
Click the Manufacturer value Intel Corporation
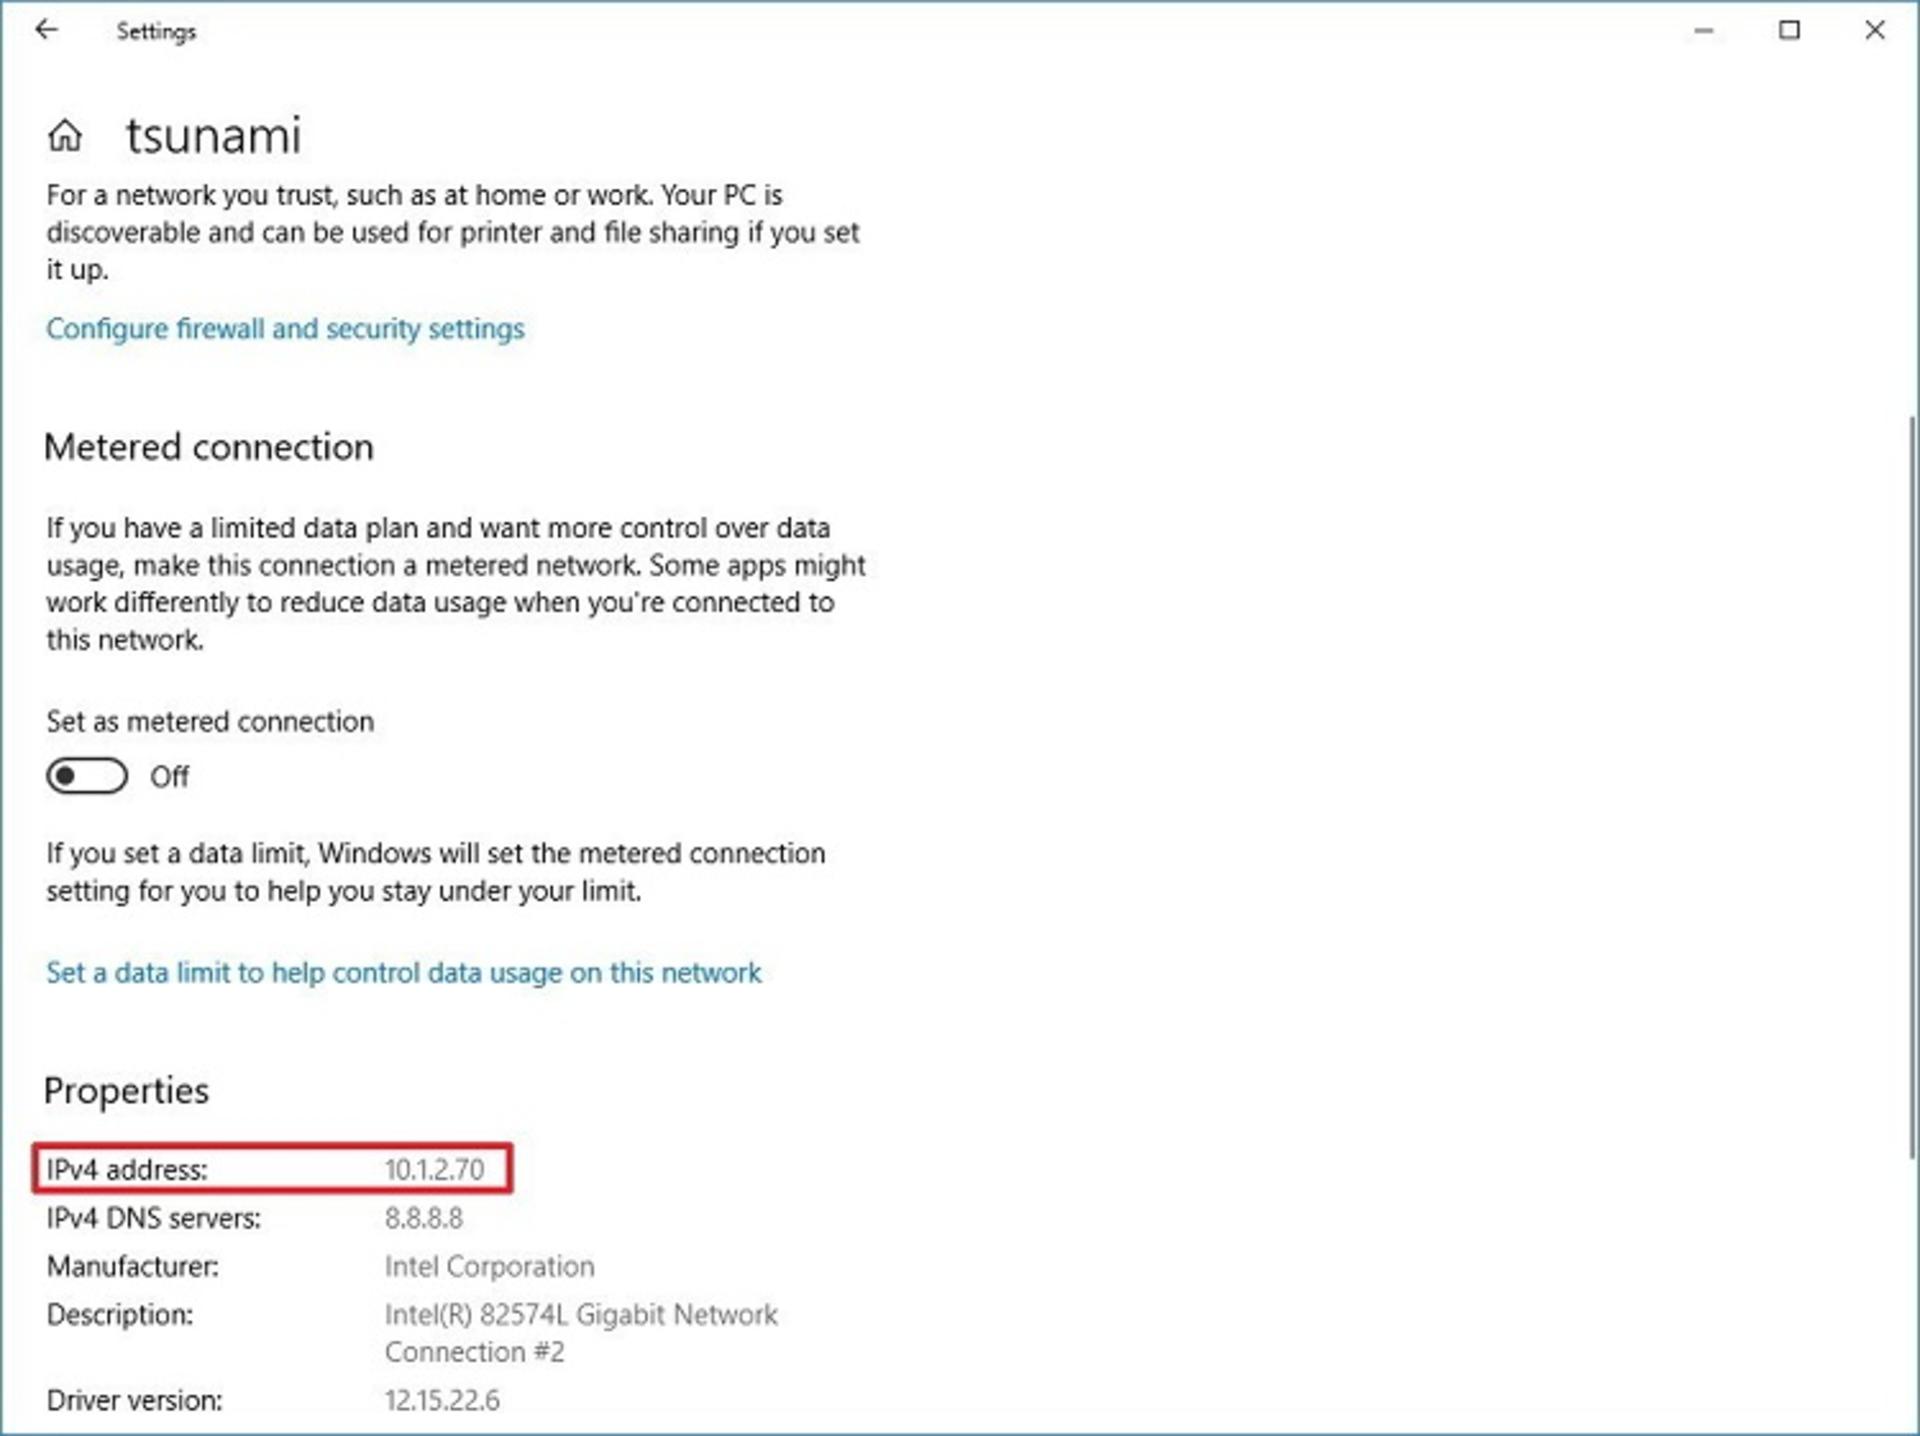point(489,1266)
